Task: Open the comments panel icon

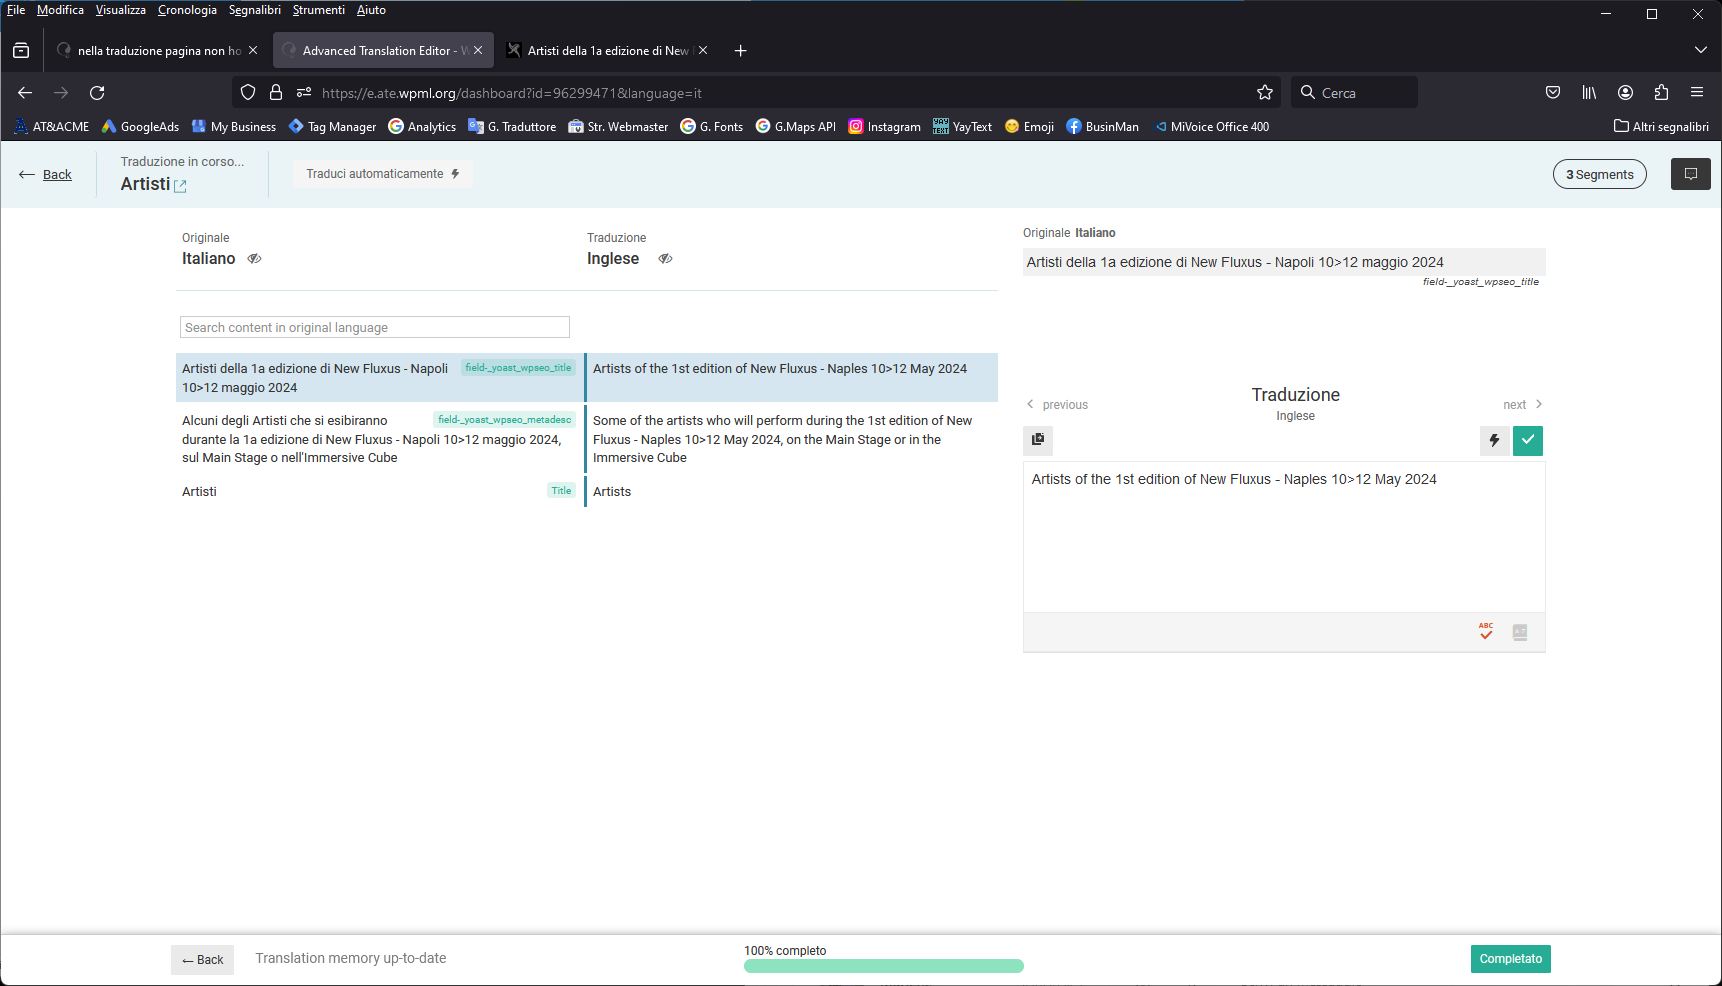Action: pyautogui.click(x=1690, y=174)
